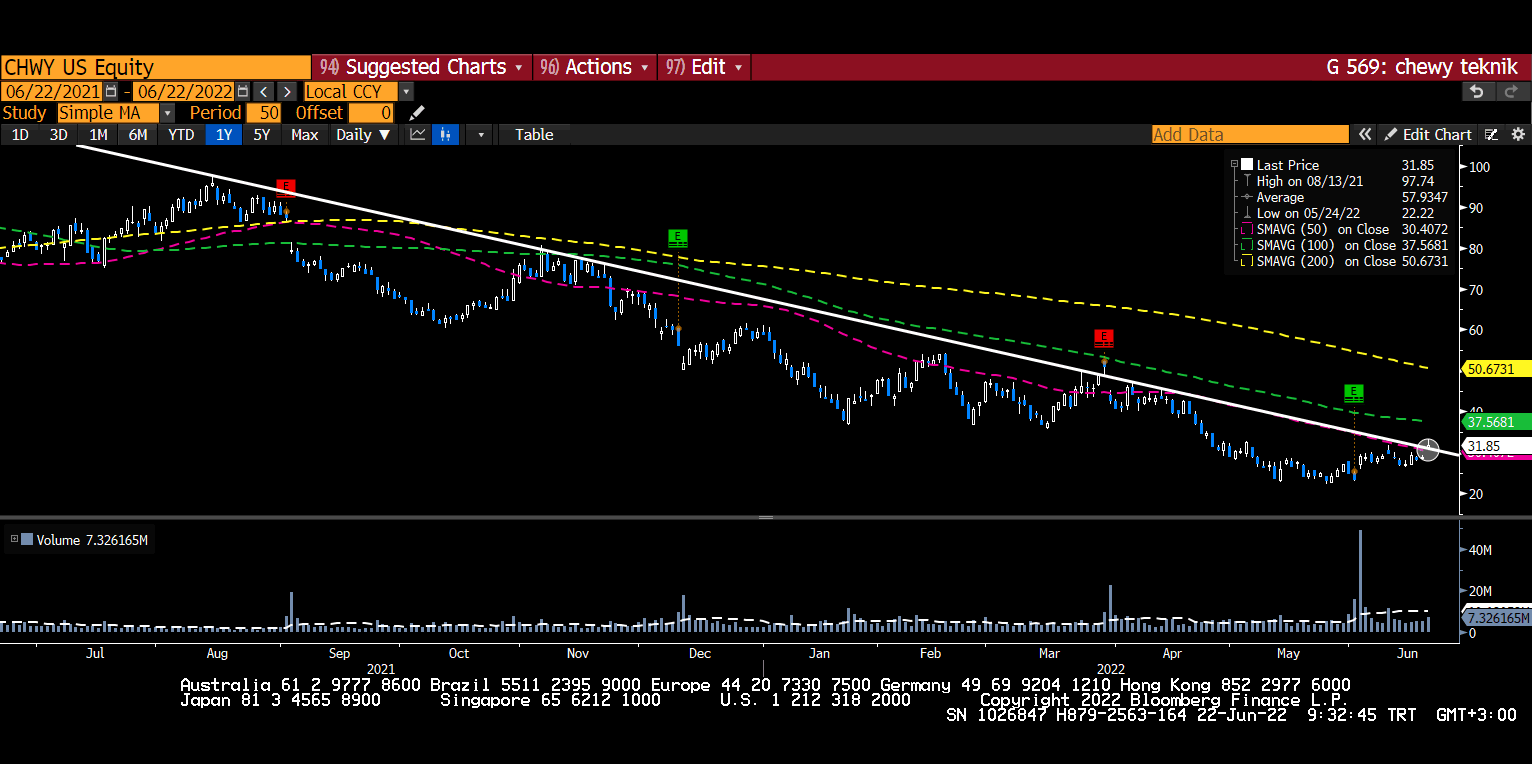Open the end date calendar picker
The width and height of the screenshot is (1532, 764).
coord(242,91)
